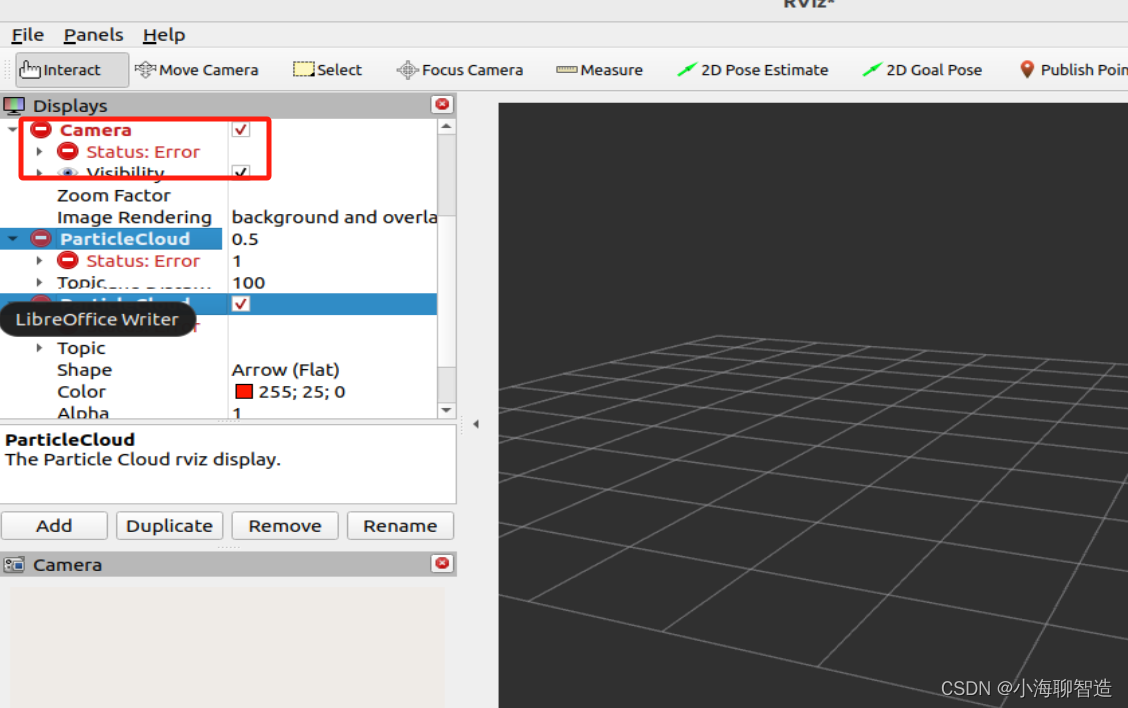The image size is (1128, 708).
Task: Select the Publish Point tool
Action: coord(1073,70)
